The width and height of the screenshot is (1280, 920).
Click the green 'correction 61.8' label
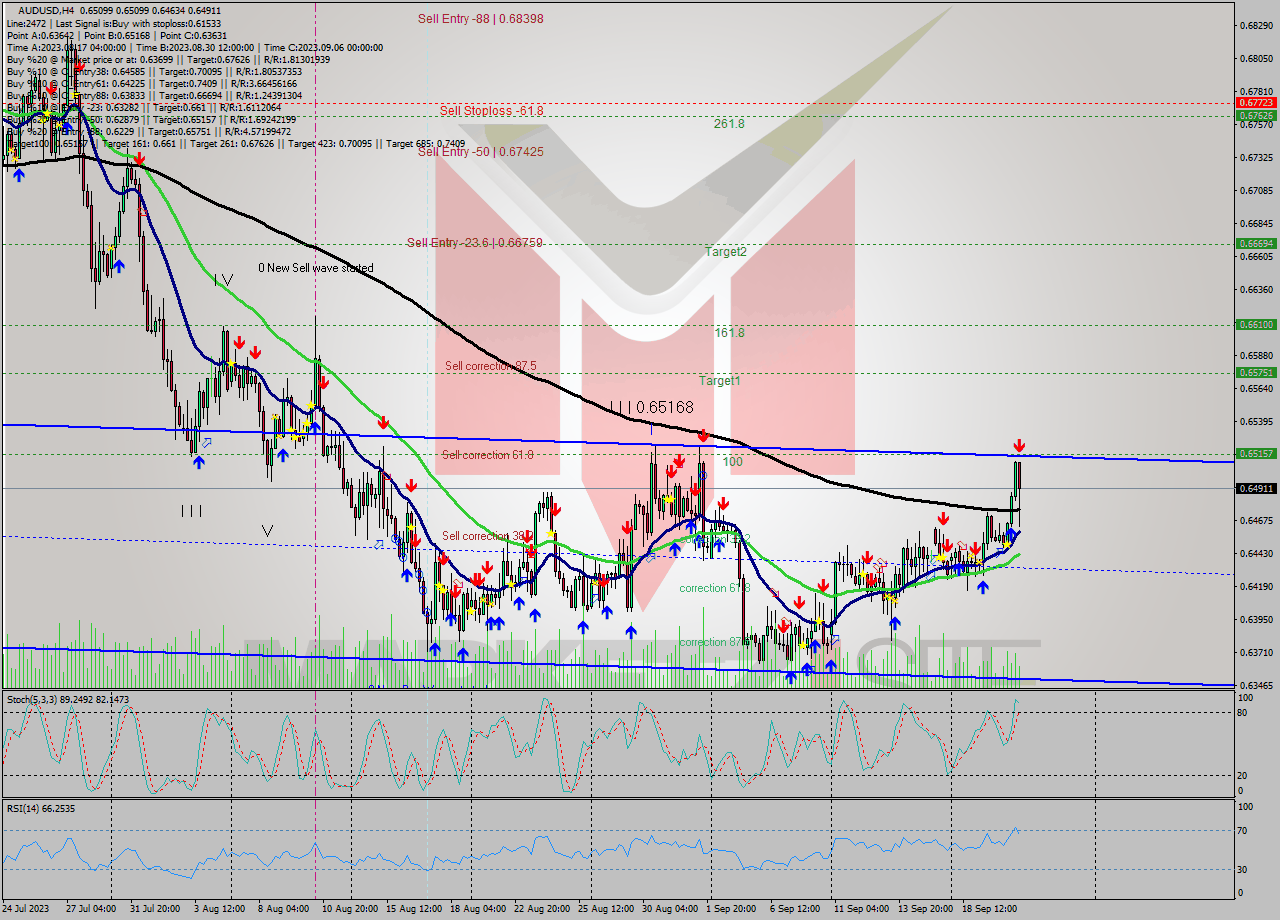(x=714, y=588)
